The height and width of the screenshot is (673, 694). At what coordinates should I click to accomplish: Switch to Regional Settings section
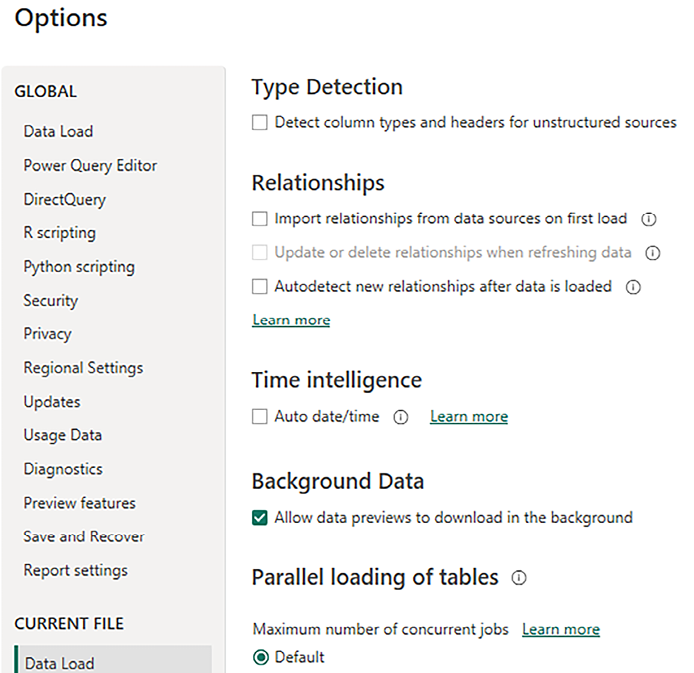coord(83,368)
